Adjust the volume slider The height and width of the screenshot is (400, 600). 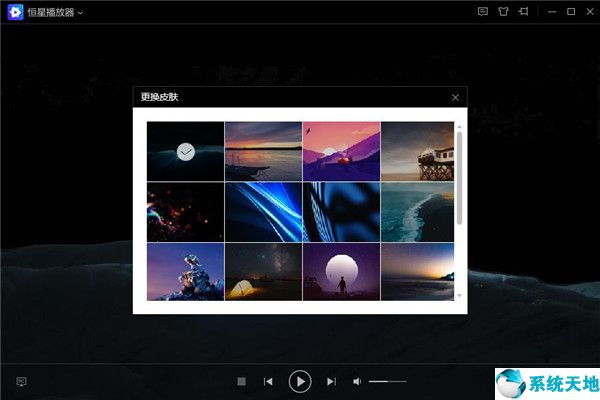(x=387, y=382)
